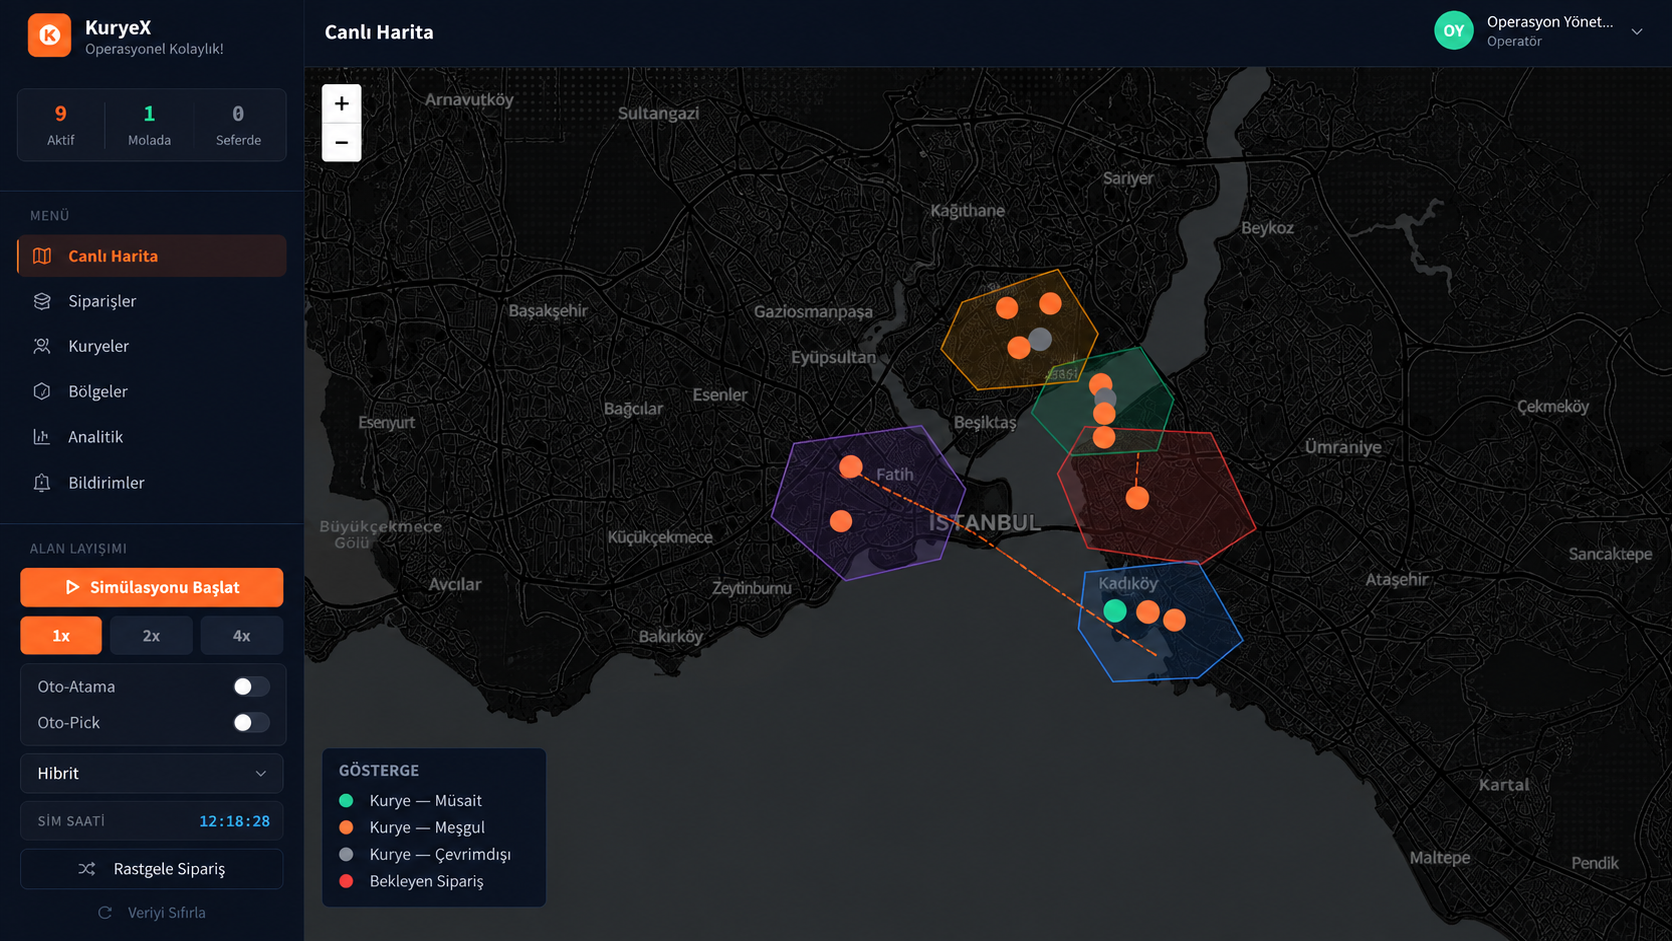The height and width of the screenshot is (941, 1672).
Task: Click the Canlı Harita map icon
Action: (42, 256)
